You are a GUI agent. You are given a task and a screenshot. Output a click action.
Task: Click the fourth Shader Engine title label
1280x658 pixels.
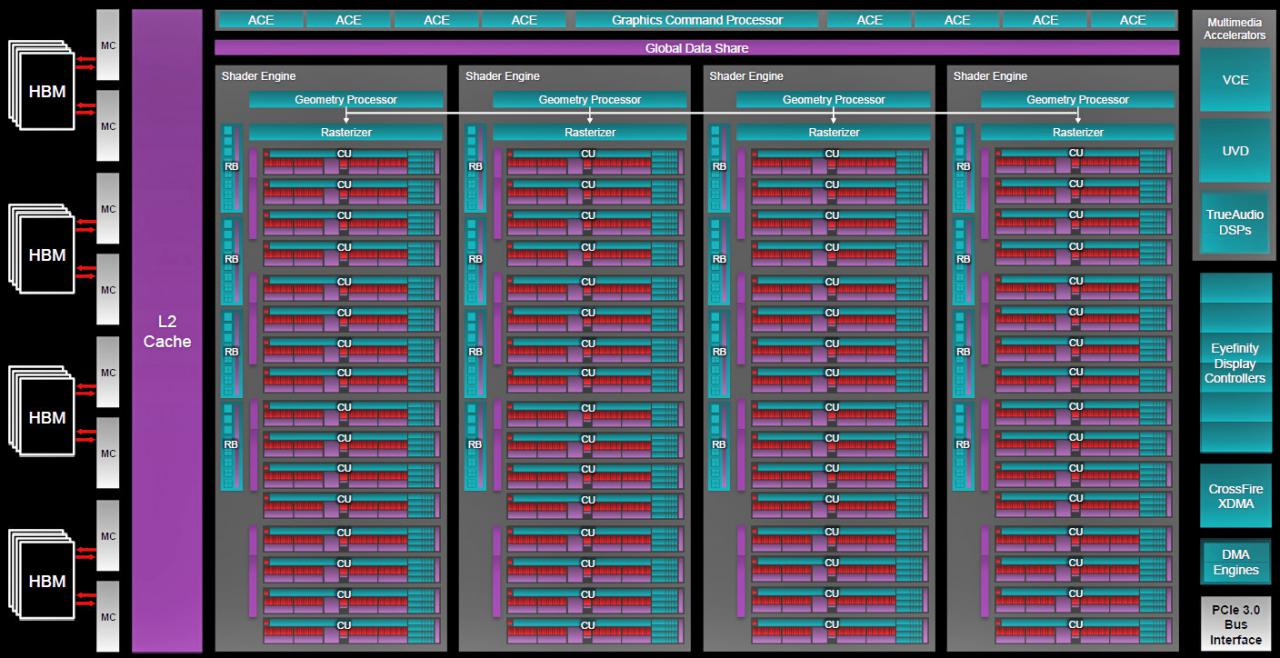990,76
